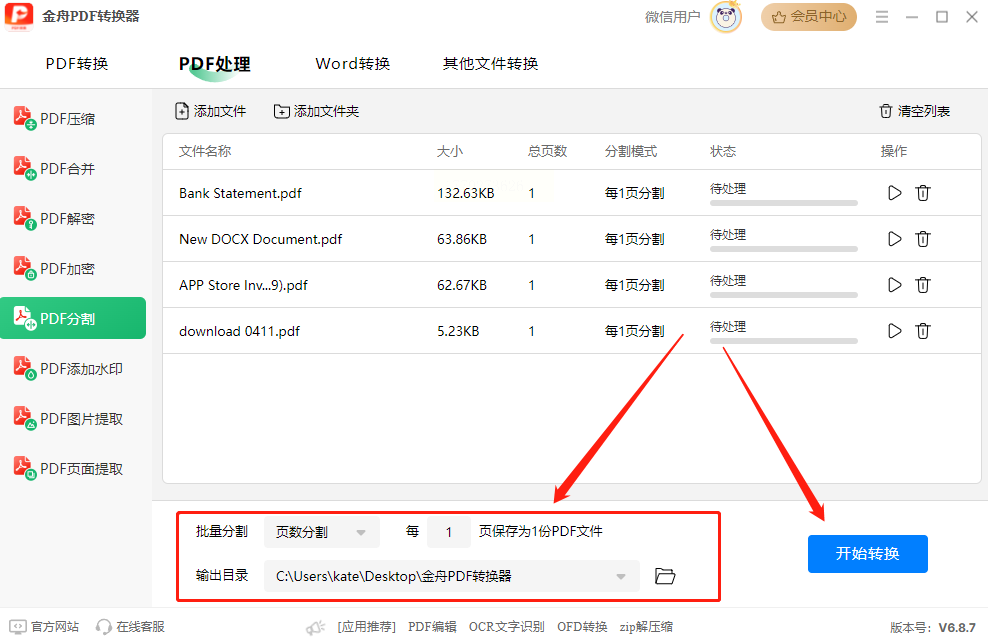Delete download 0411.pdf with the trash icon
The width and height of the screenshot is (988, 644).
click(x=922, y=331)
